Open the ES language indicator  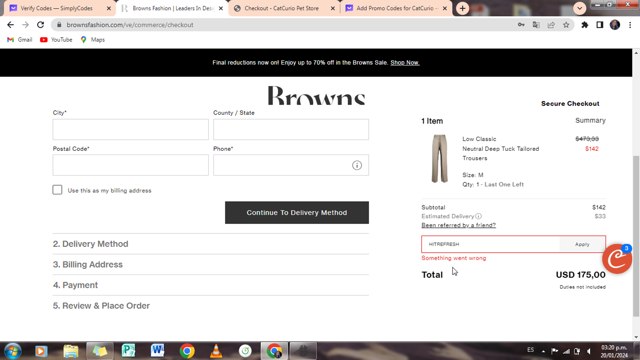pos(530,350)
